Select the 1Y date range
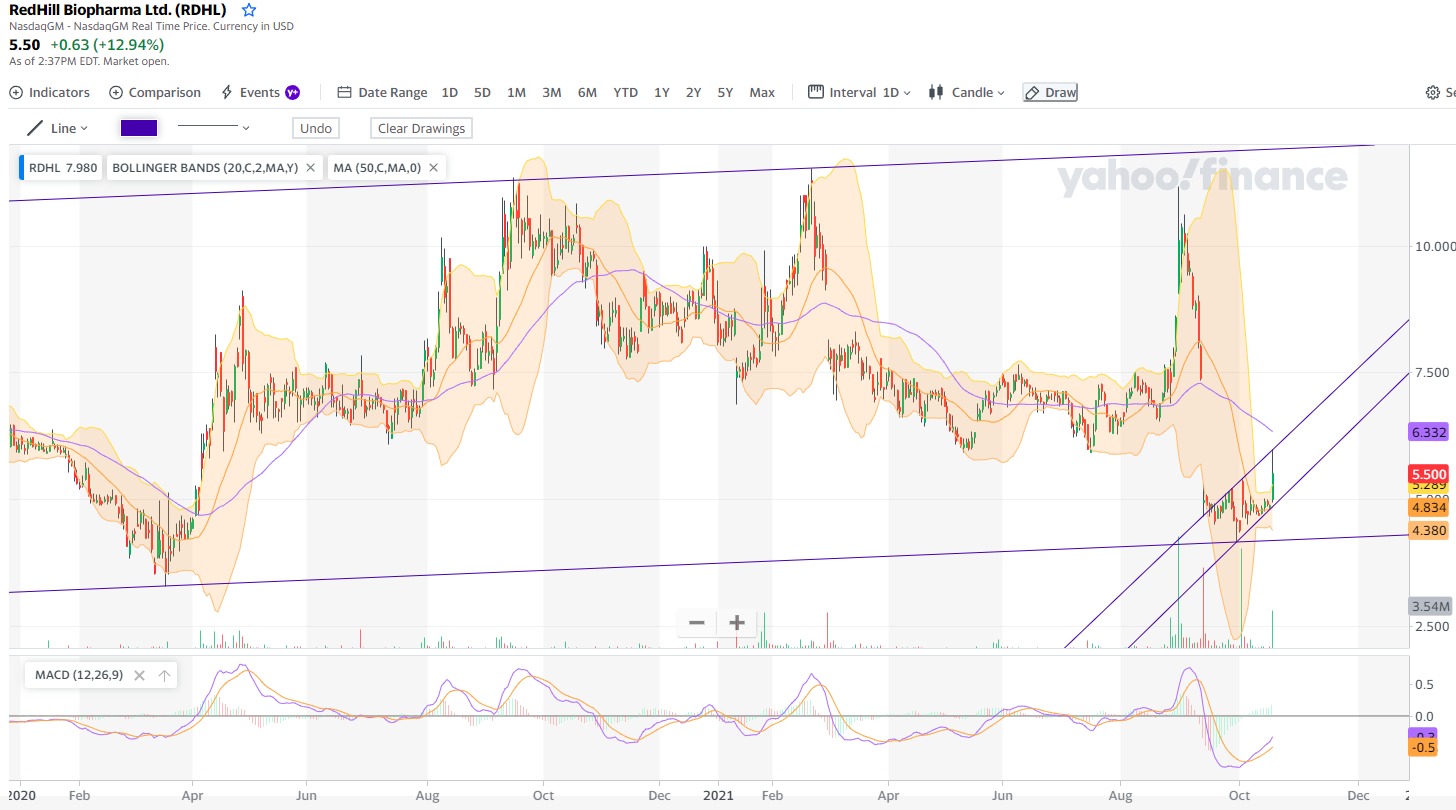Image resolution: width=1456 pixels, height=810 pixels. pyautogui.click(x=662, y=92)
